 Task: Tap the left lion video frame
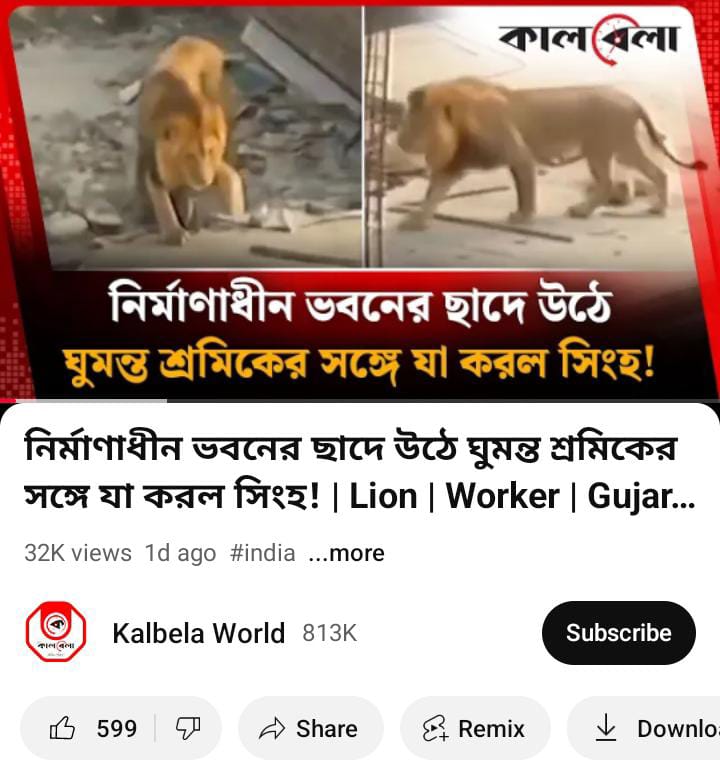[186, 137]
